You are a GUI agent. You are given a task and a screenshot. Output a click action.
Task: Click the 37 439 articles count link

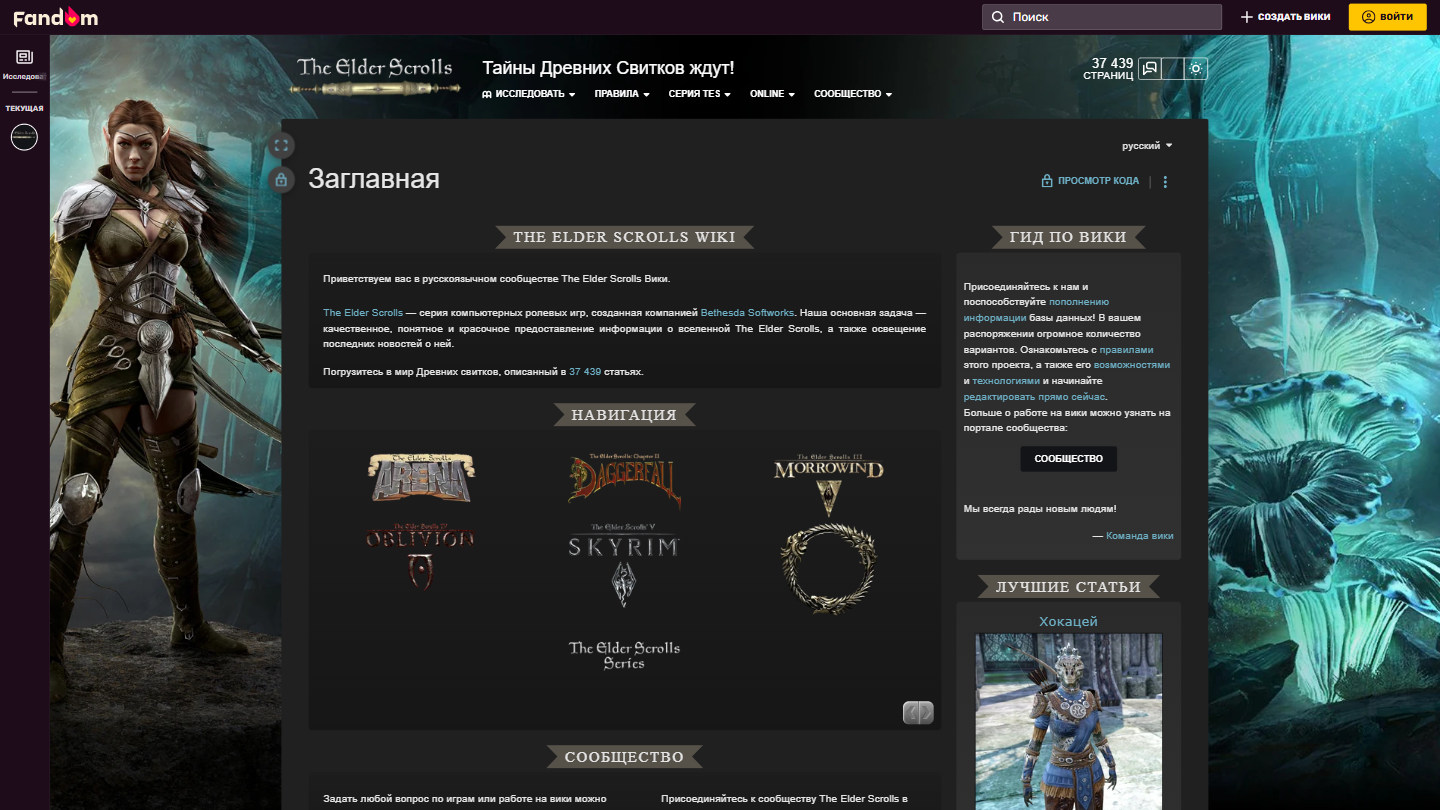pos(585,372)
